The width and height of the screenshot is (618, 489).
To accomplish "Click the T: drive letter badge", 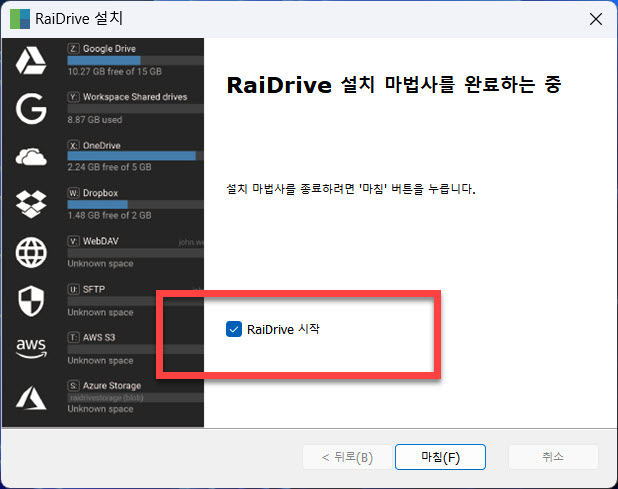I will pos(73,338).
